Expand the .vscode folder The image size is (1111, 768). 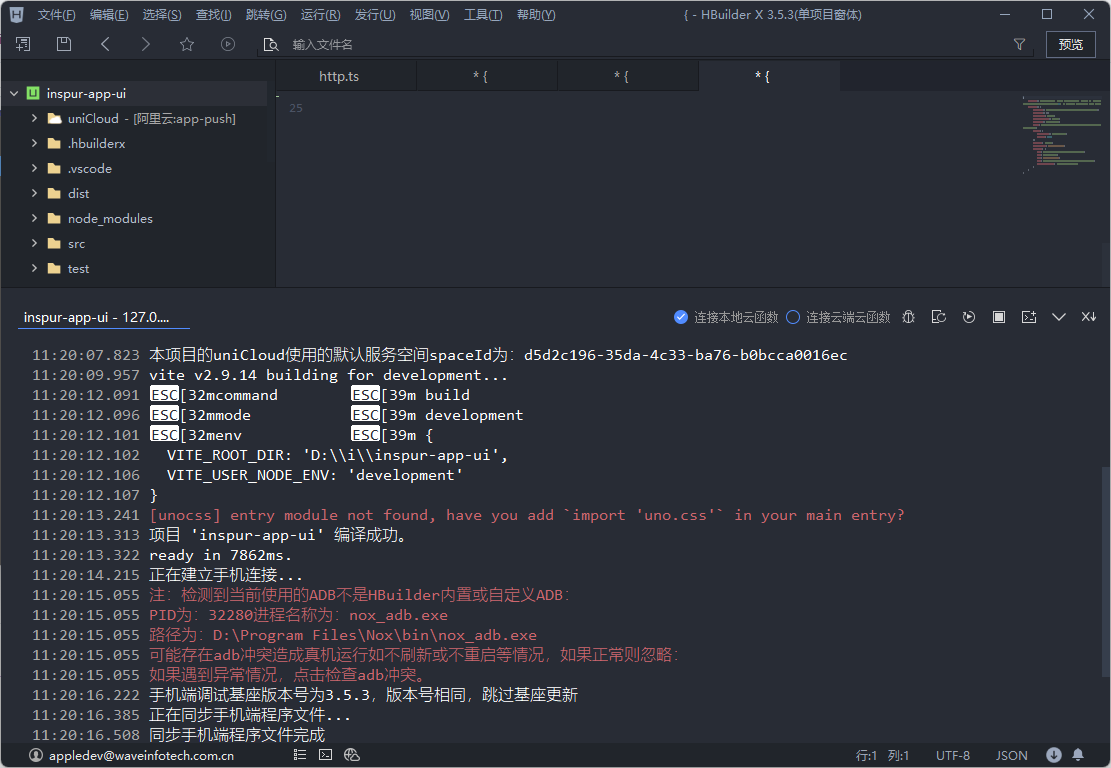pyautogui.click(x=34, y=168)
